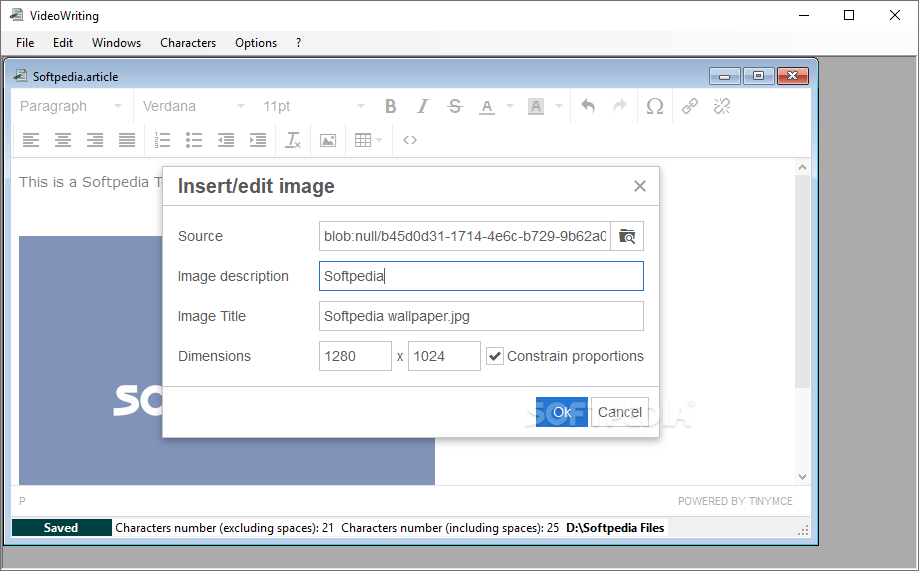
Task: Open the Edit menu
Action: (x=63, y=43)
